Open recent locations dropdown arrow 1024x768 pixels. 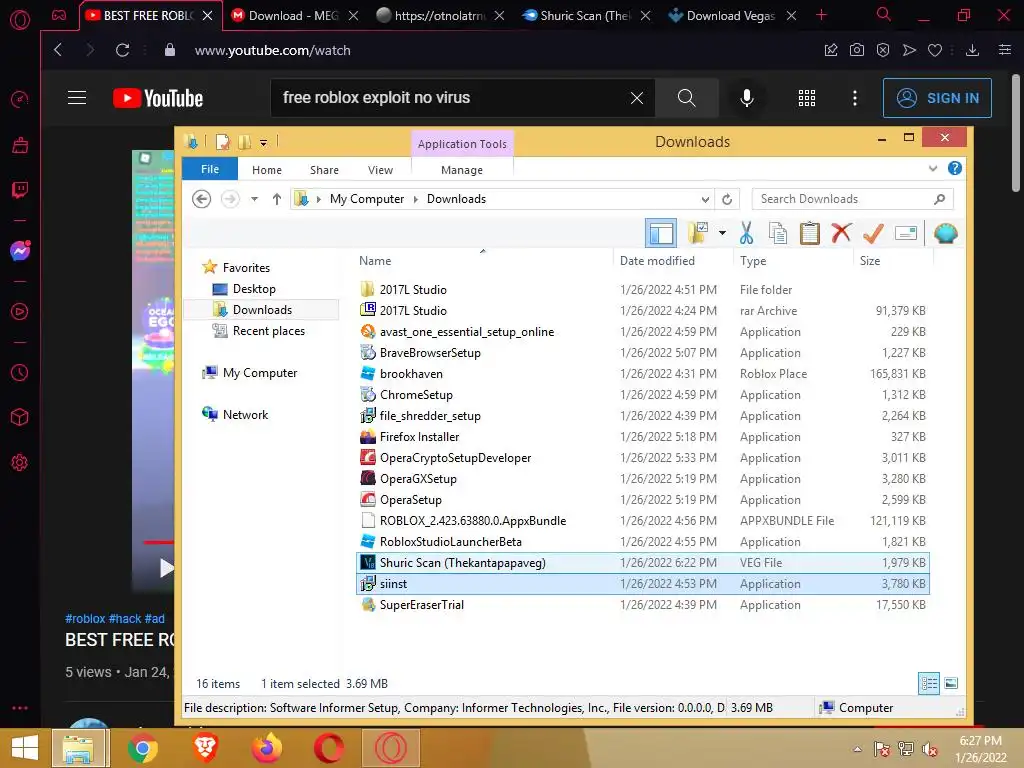(254, 199)
